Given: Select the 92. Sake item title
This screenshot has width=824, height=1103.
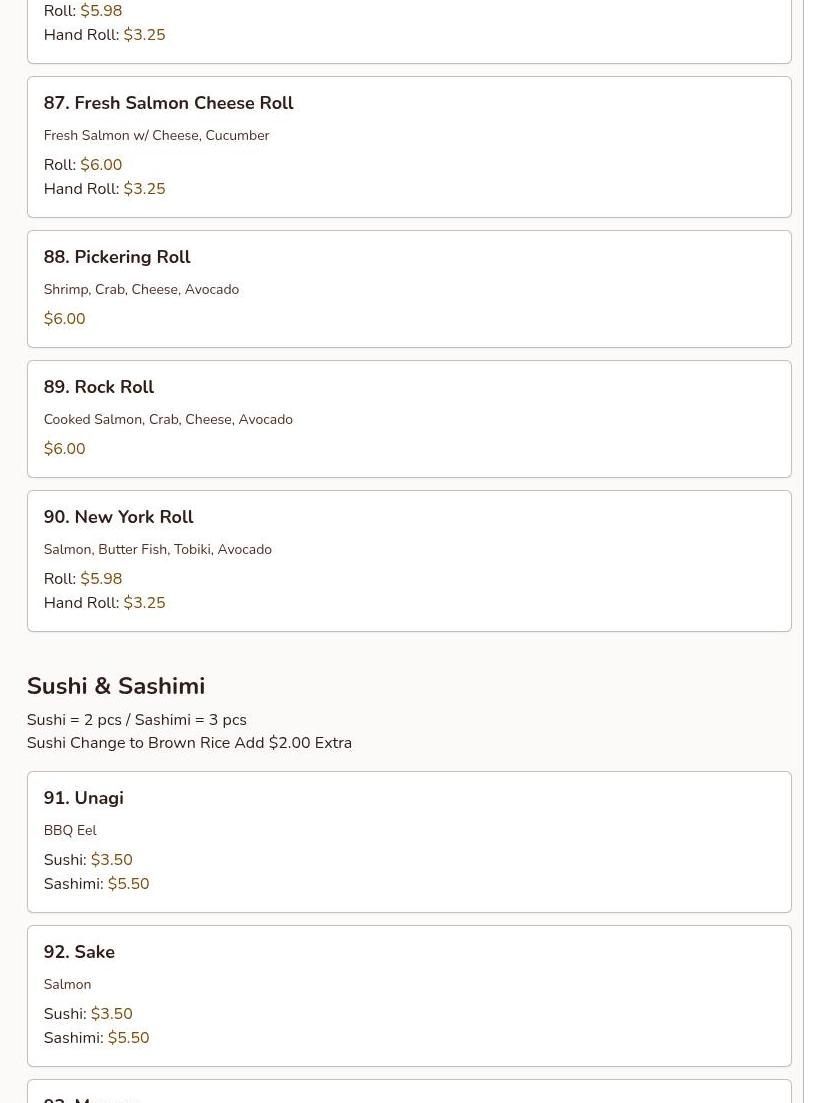Looking at the screenshot, I should tap(79, 953).
